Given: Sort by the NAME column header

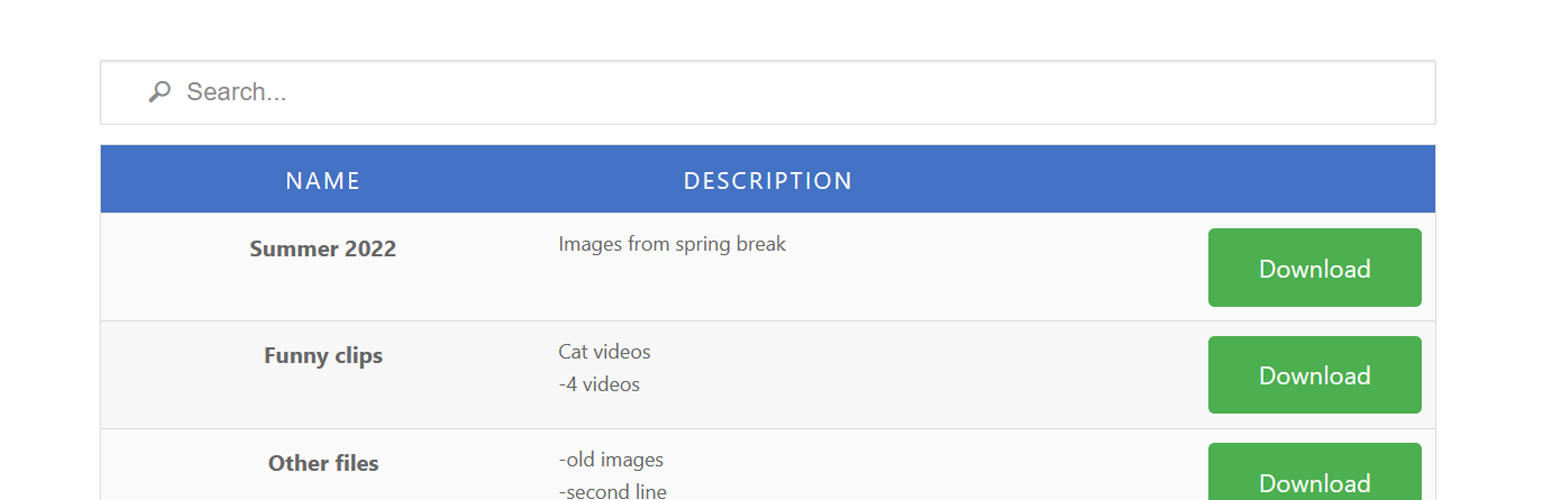Looking at the screenshot, I should pos(323,181).
